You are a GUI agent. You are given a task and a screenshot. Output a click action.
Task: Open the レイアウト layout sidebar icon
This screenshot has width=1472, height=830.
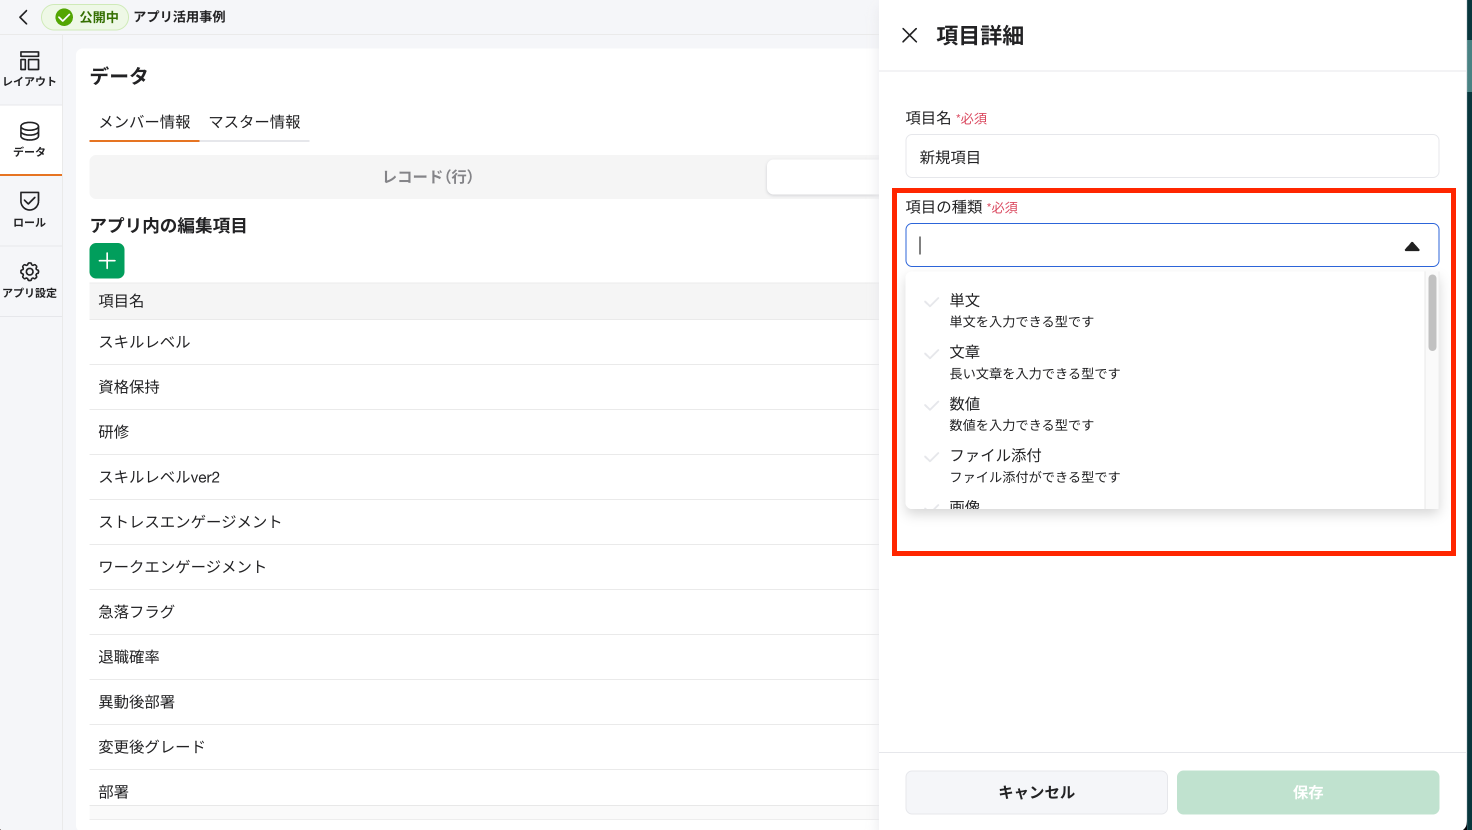pos(30,69)
